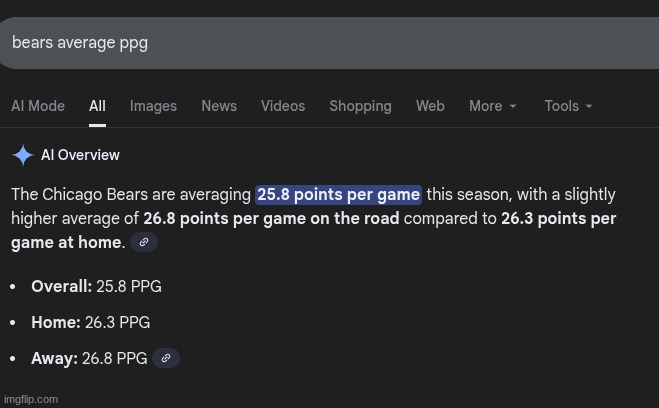Click the AI Overview heading label

(80, 155)
